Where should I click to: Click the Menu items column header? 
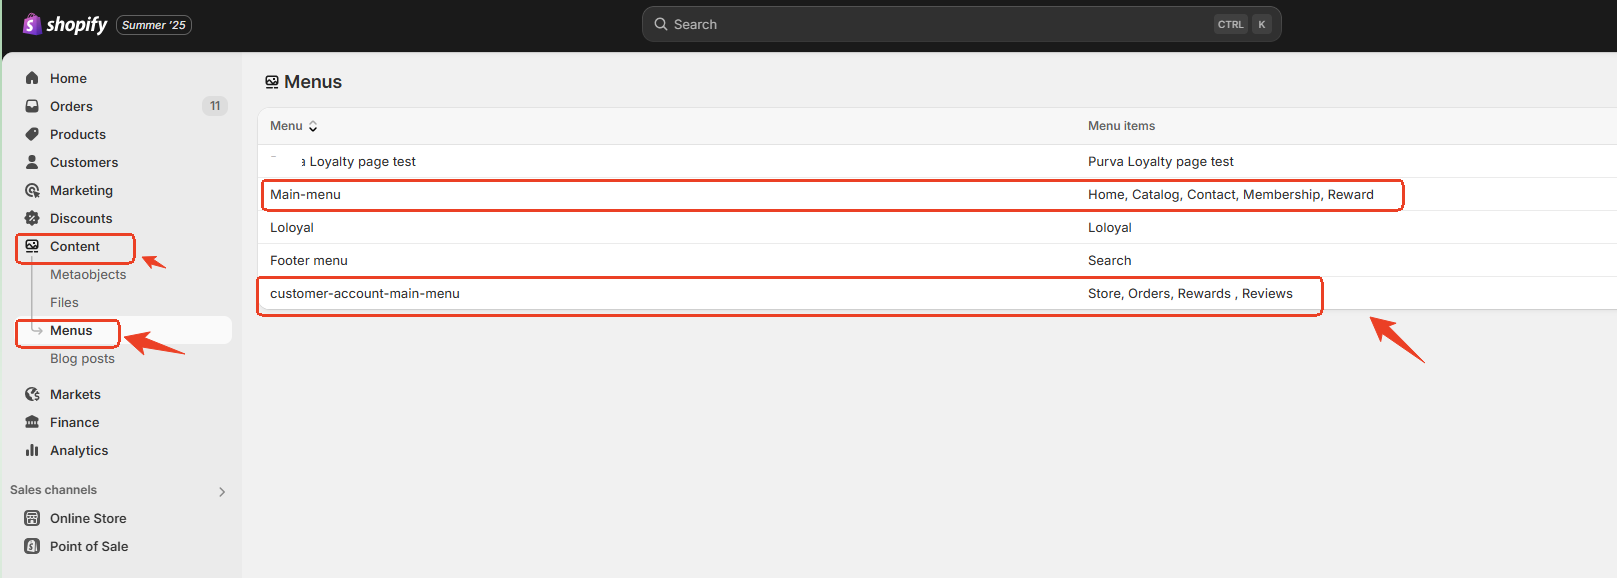(1121, 126)
